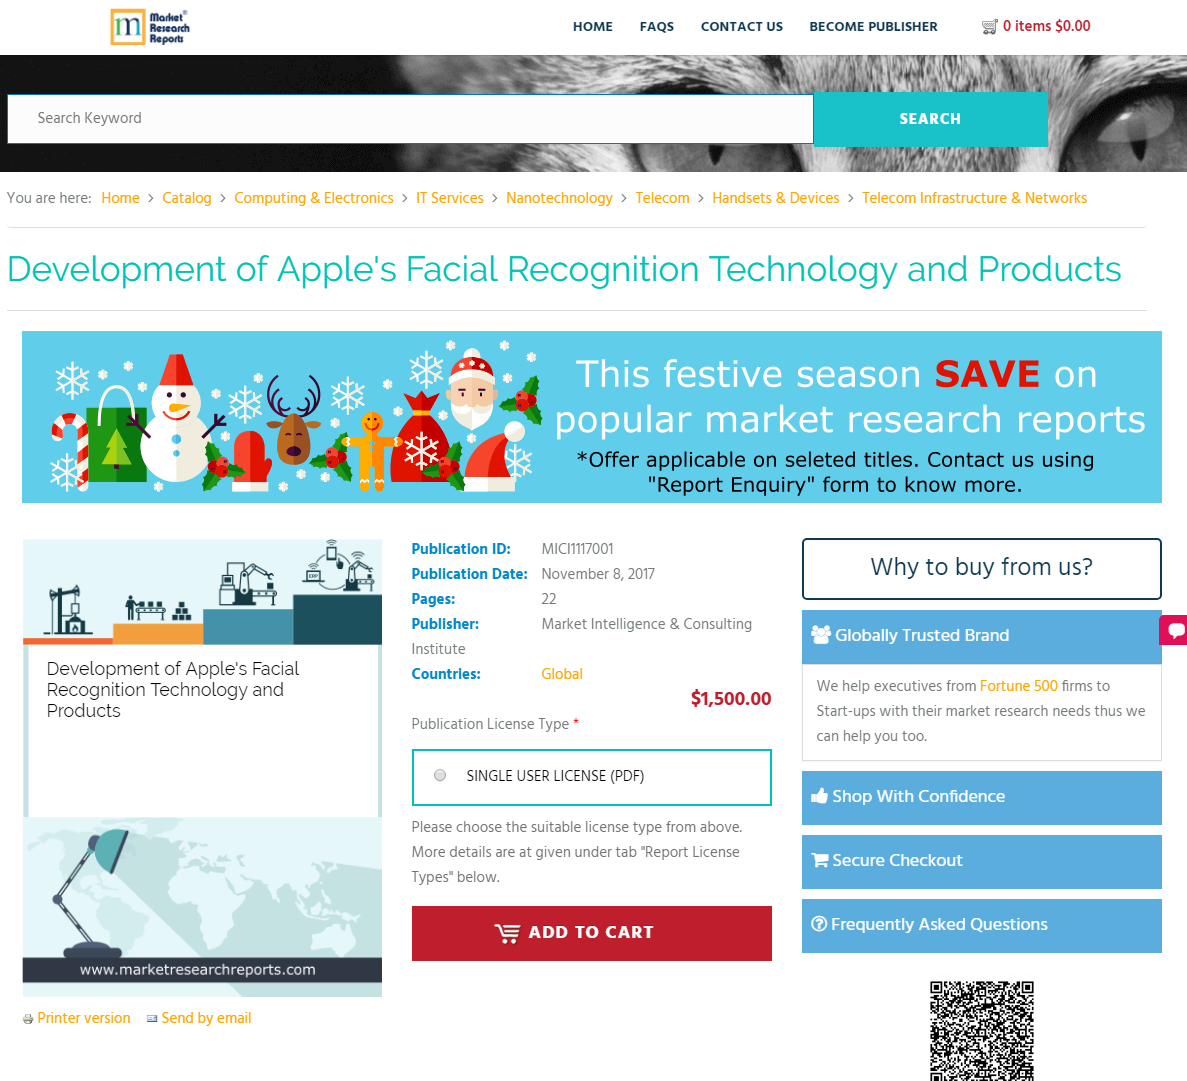This screenshot has height=1081, width=1187.
Task: Click the cart icon inside Secure Checkout banner
Action: pyautogui.click(x=820, y=861)
